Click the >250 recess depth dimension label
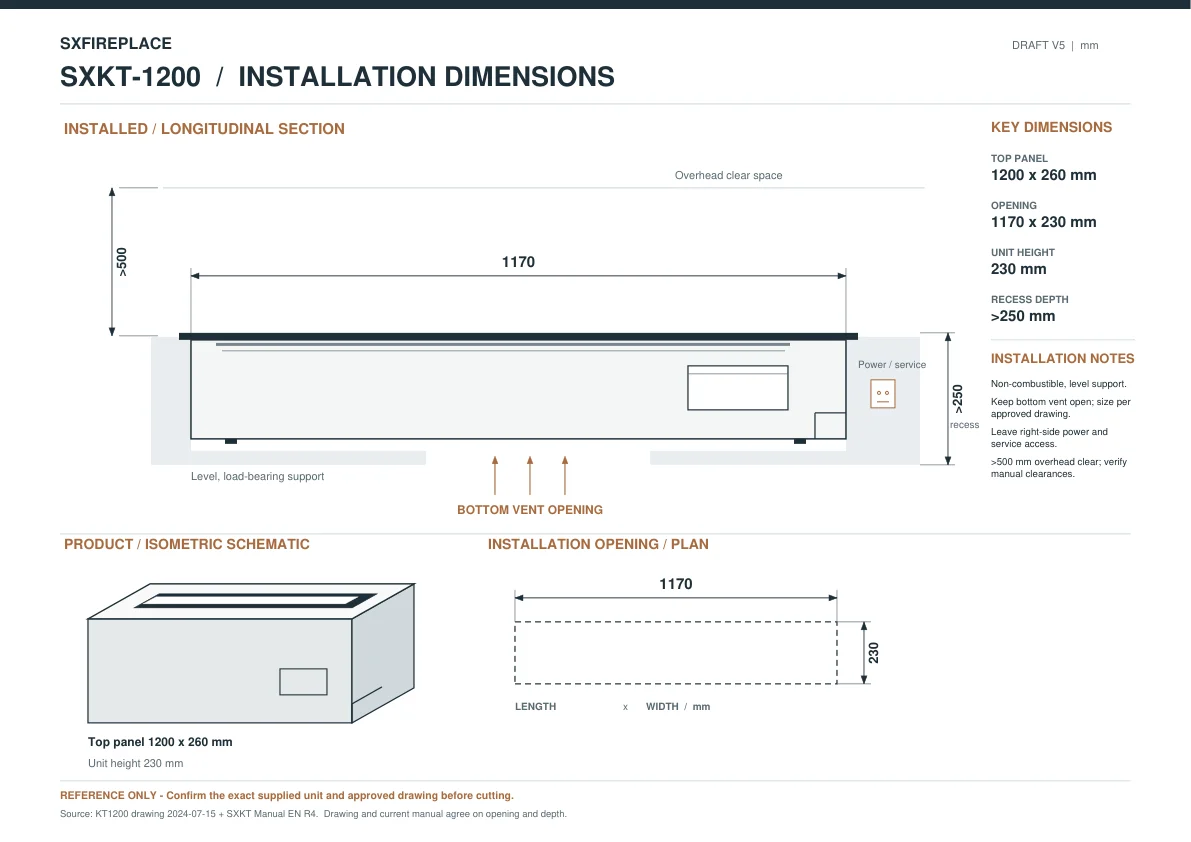This screenshot has width=1191, height=842. point(957,399)
